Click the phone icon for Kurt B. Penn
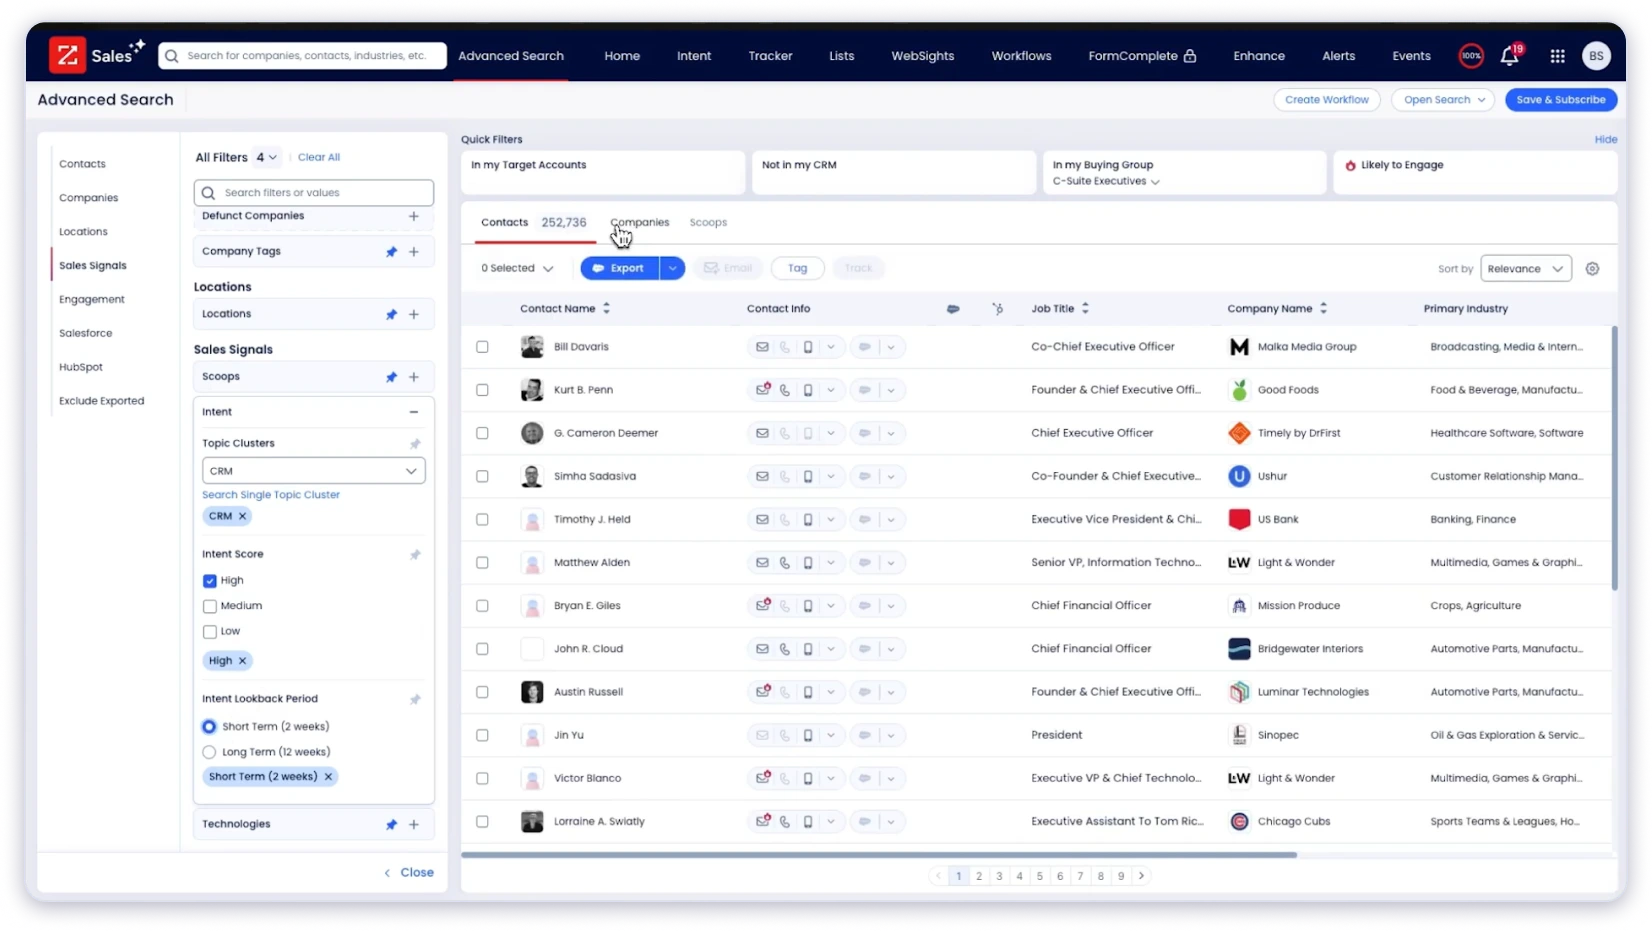 tap(785, 390)
